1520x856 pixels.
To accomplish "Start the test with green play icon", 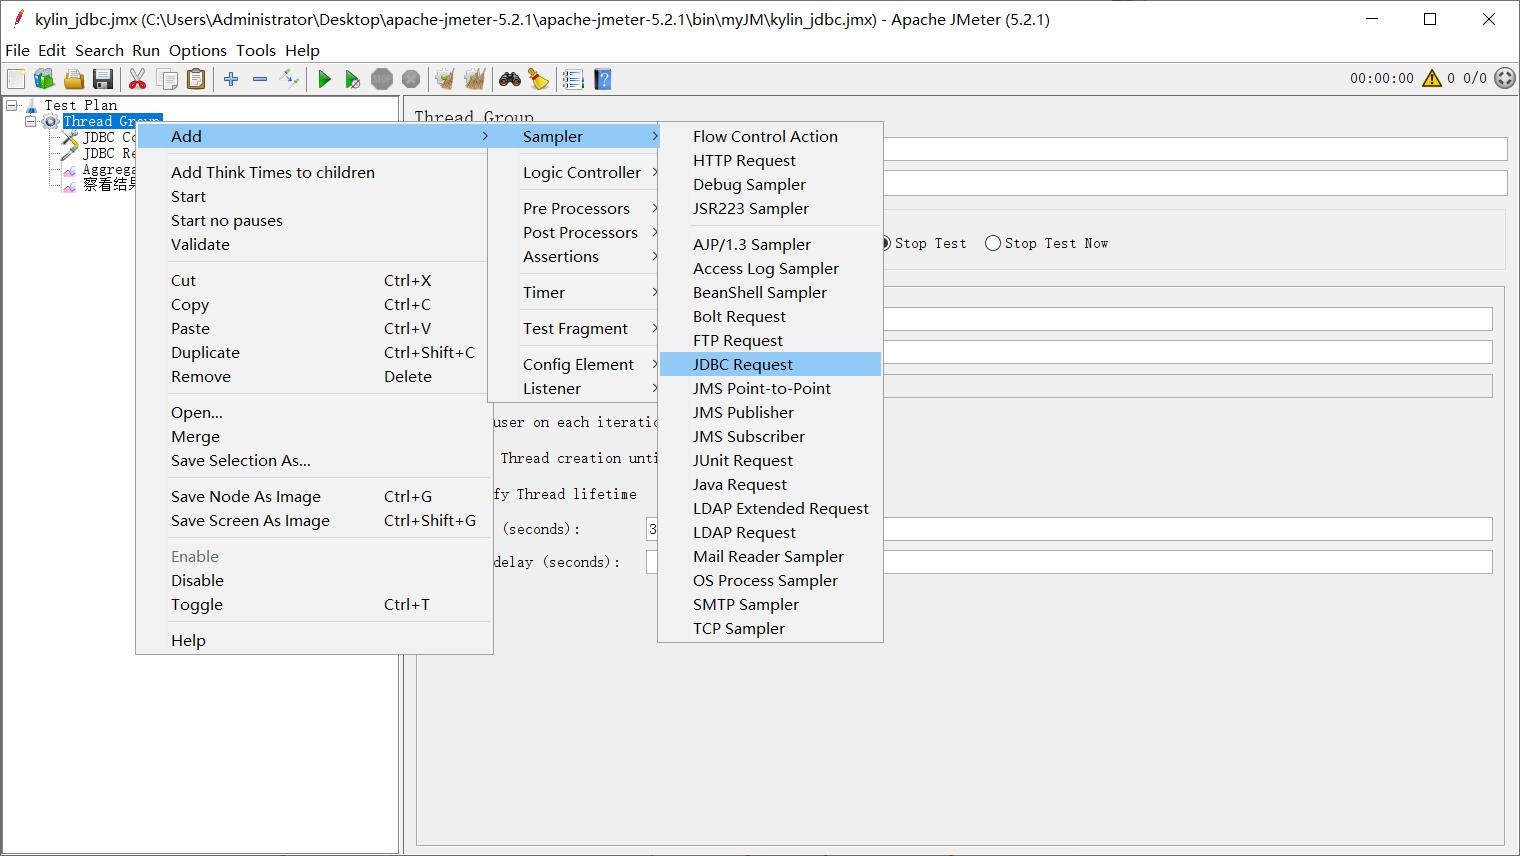I will [324, 79].
